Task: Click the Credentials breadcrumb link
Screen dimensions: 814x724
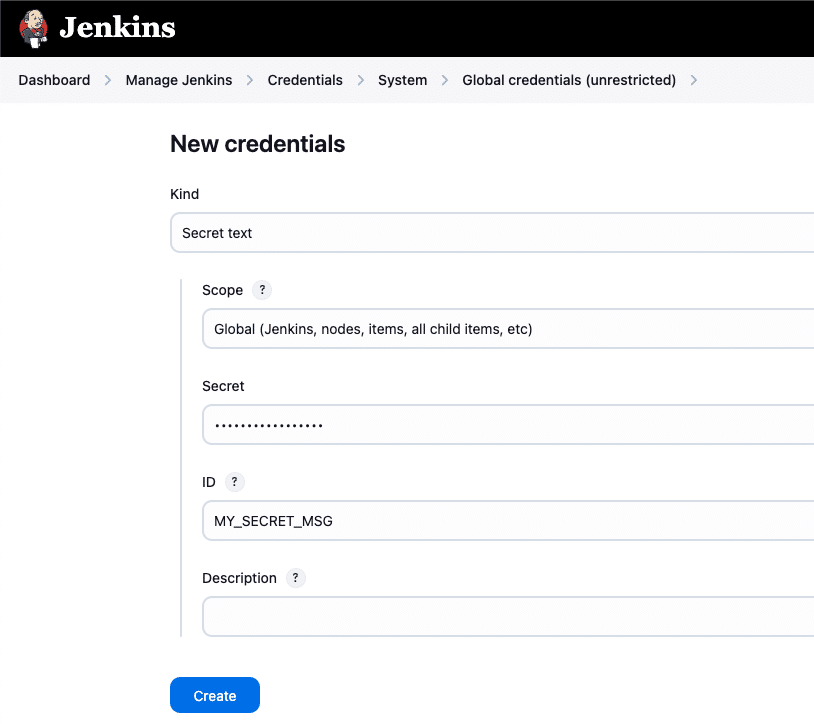Action: point(305,80)
